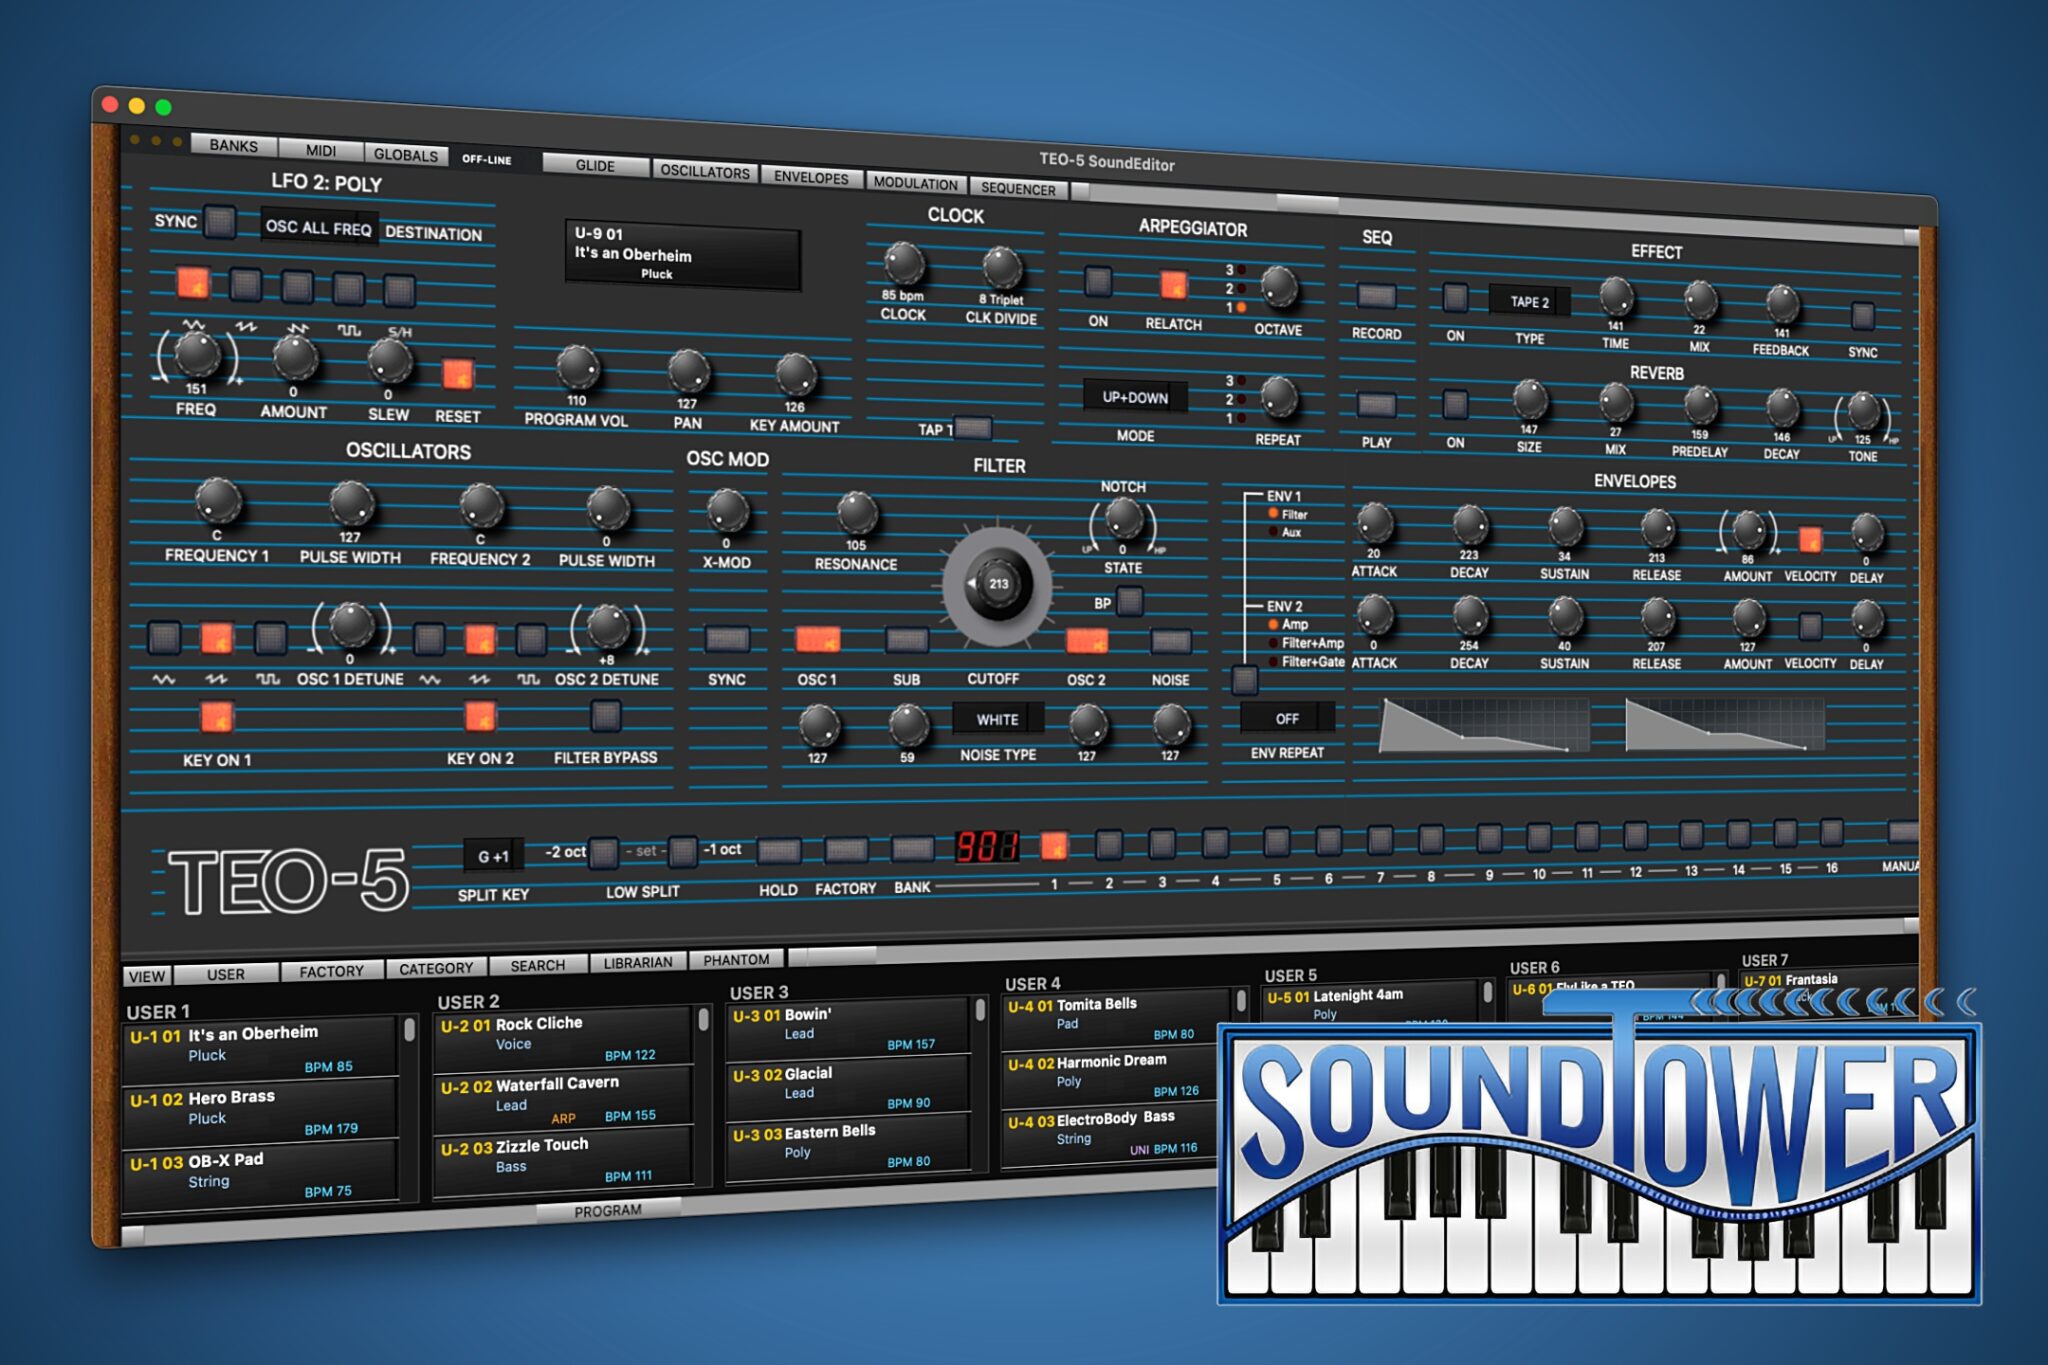Image resolution: width=2048 pixels, height=1365 pixels.
Task: Click the PROGRAM VOL knob
Action: pos(577,367)
